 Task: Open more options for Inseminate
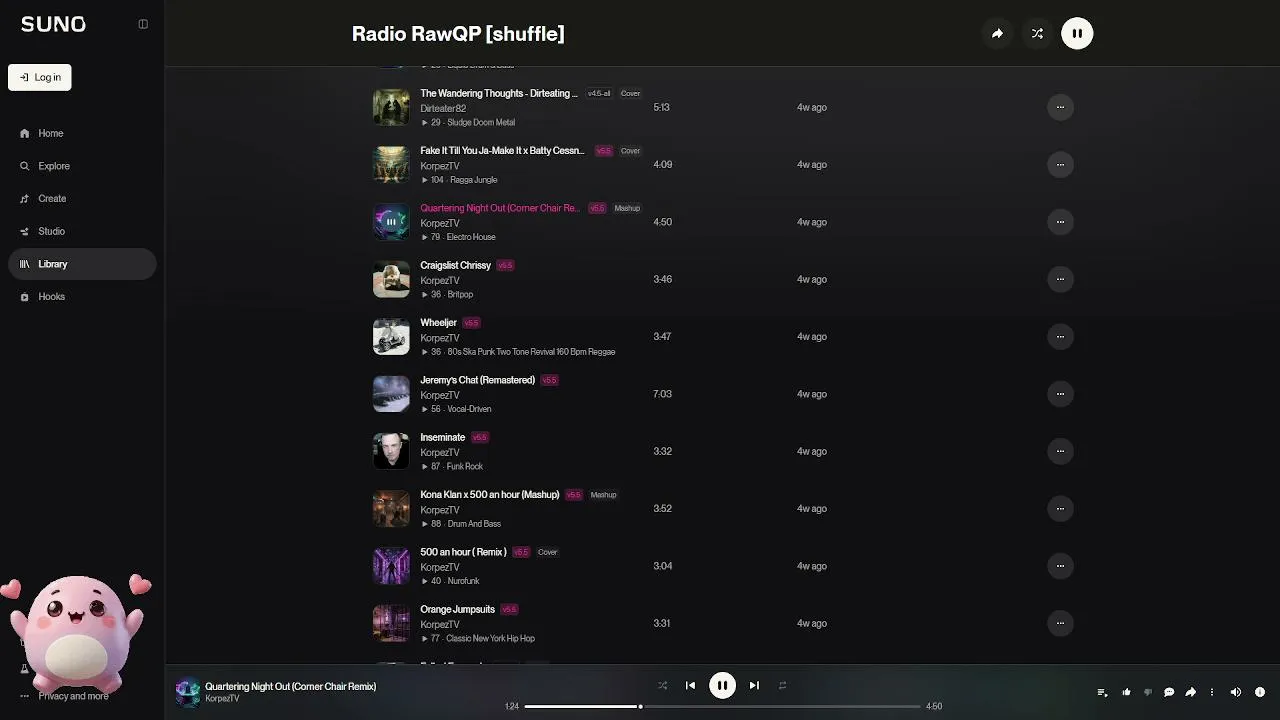(x=1060, y=451)
